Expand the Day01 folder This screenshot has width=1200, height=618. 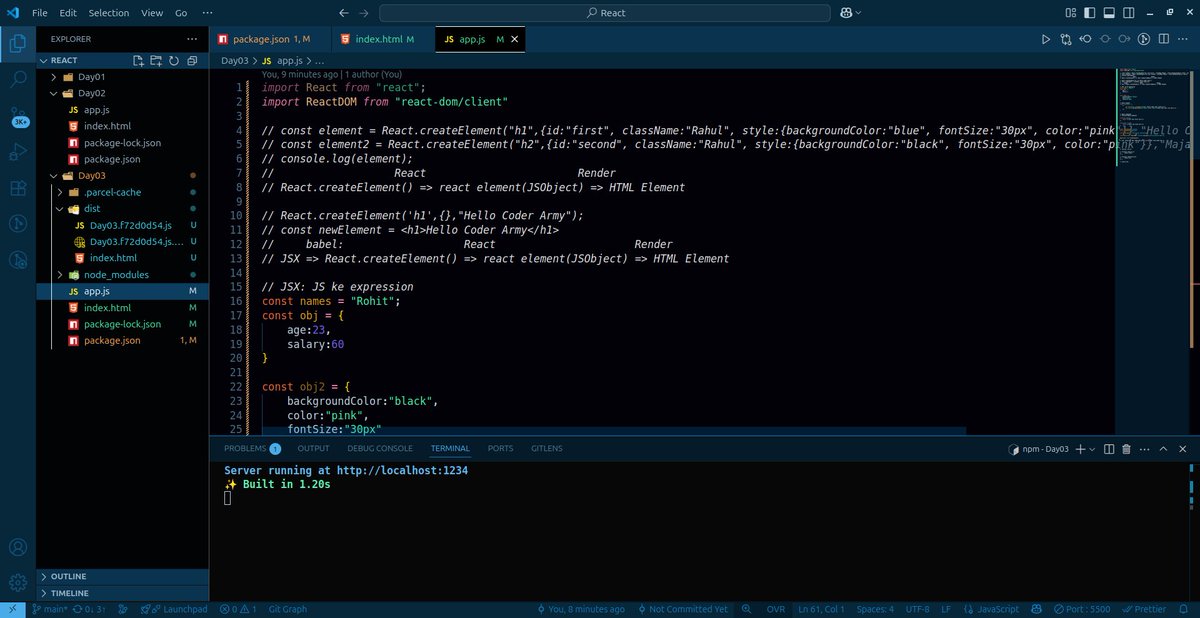54,77
